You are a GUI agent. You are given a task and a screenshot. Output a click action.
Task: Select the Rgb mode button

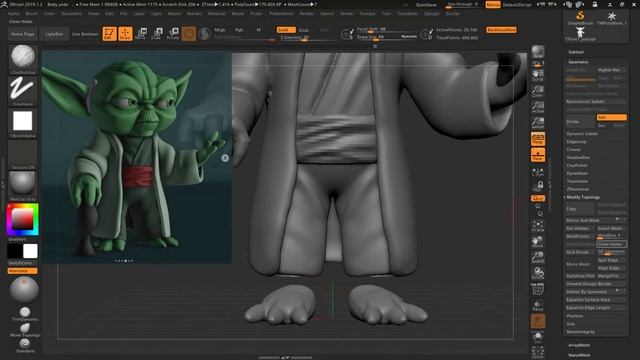pos(239,30)
